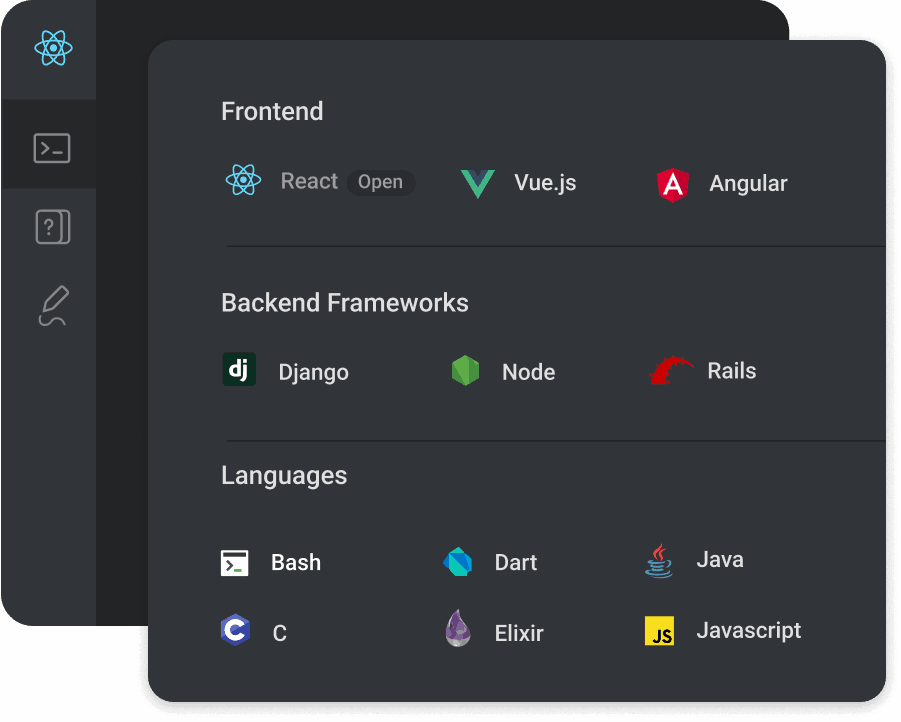Open the terminal icon in the sidebar
The width and height of the screenshot is (901, 722).
point(52,148)
